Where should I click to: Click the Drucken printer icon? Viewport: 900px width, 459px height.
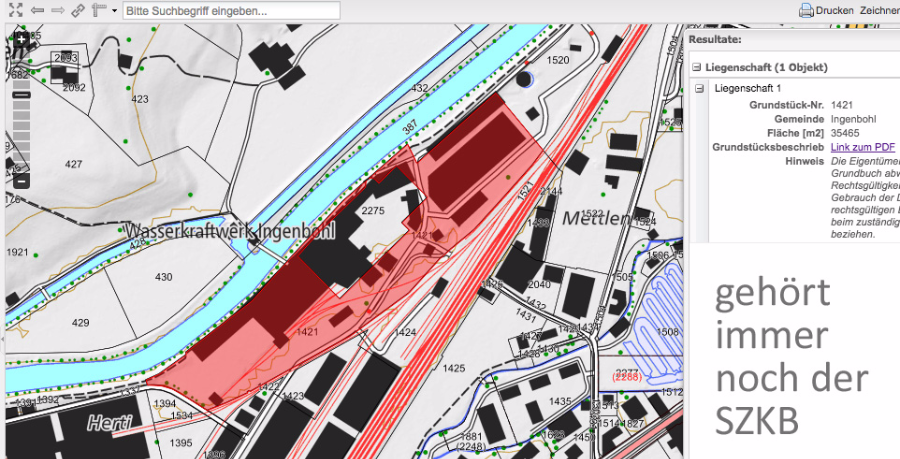pos(806,11)
